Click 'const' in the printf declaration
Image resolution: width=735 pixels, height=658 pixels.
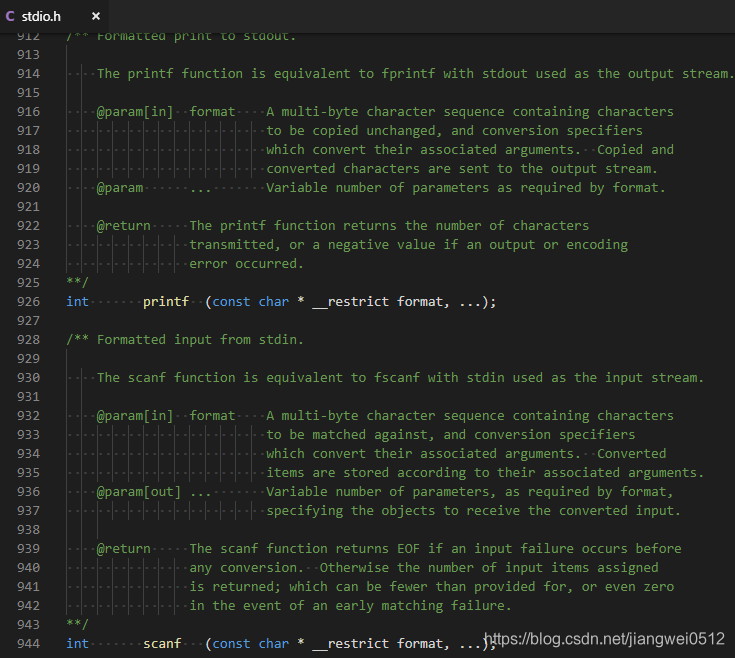click(232, 302)
